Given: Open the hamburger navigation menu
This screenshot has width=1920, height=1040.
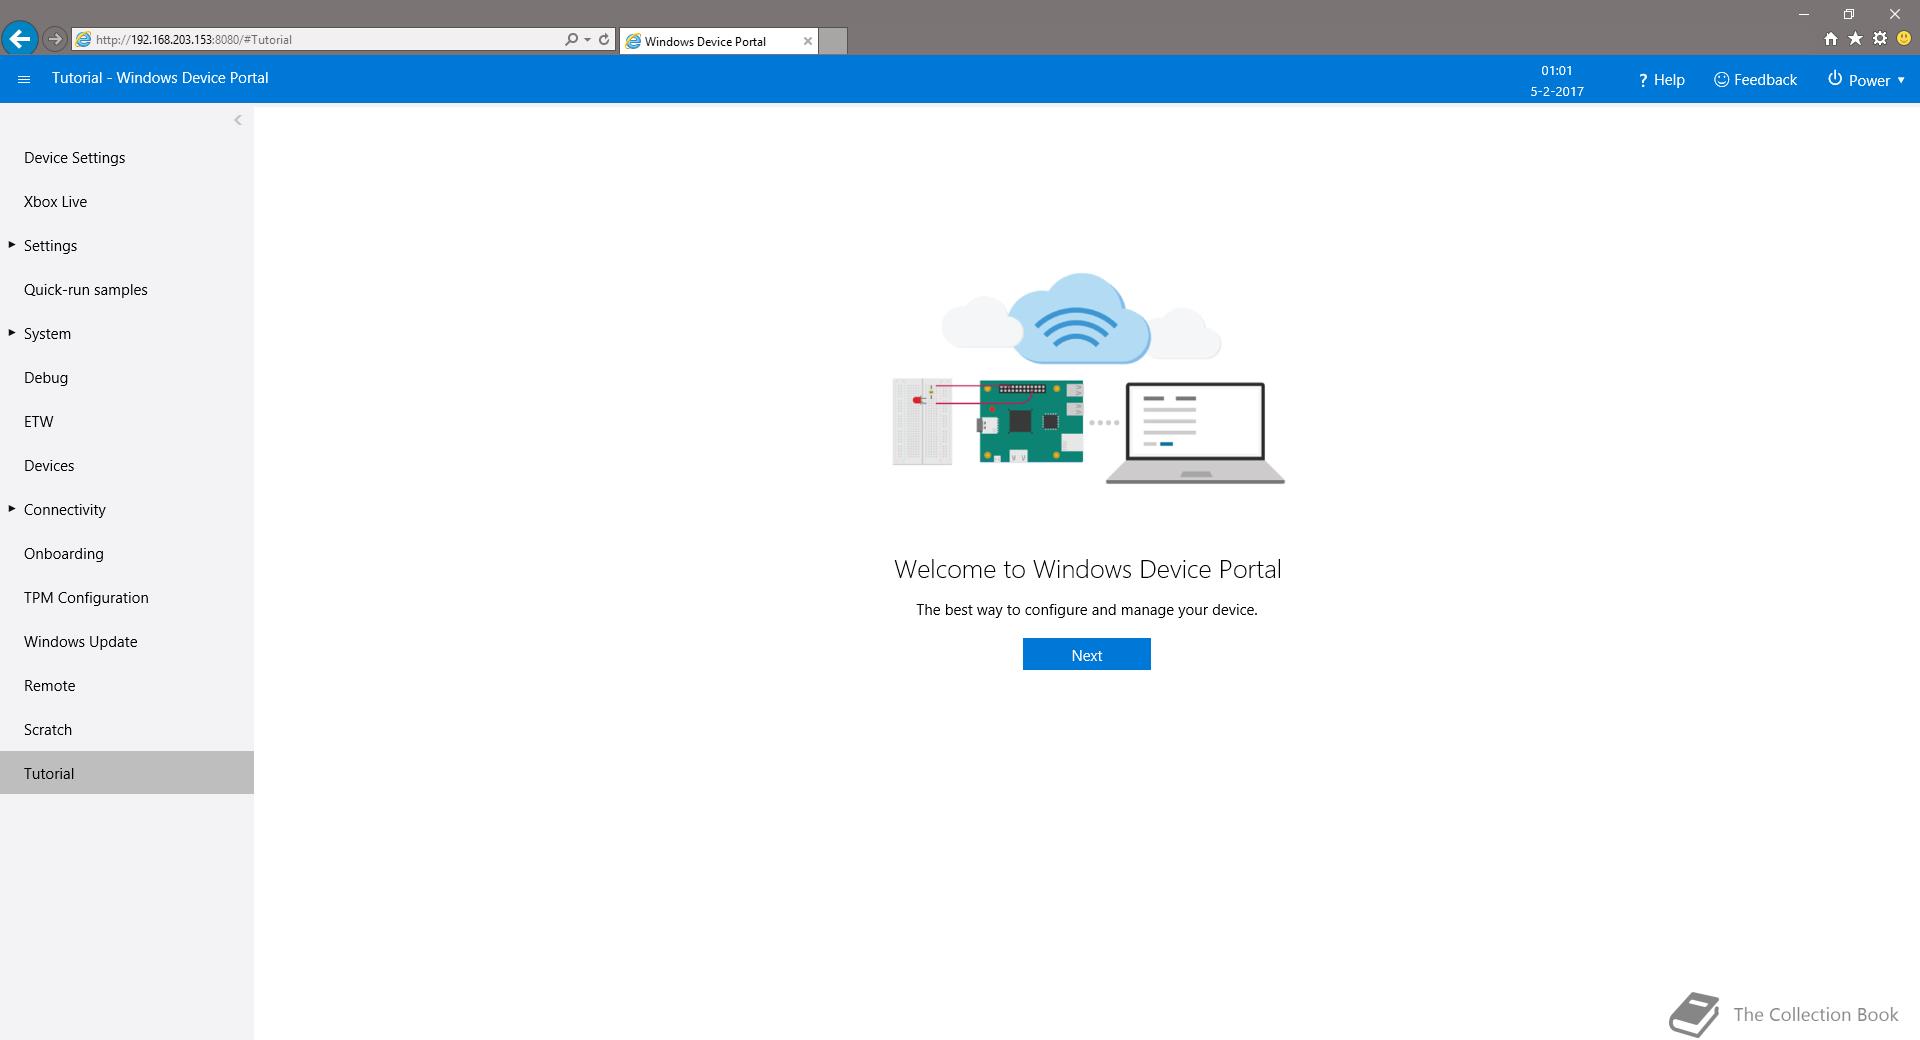Looking at the screenshot, I should coord(24,79).
